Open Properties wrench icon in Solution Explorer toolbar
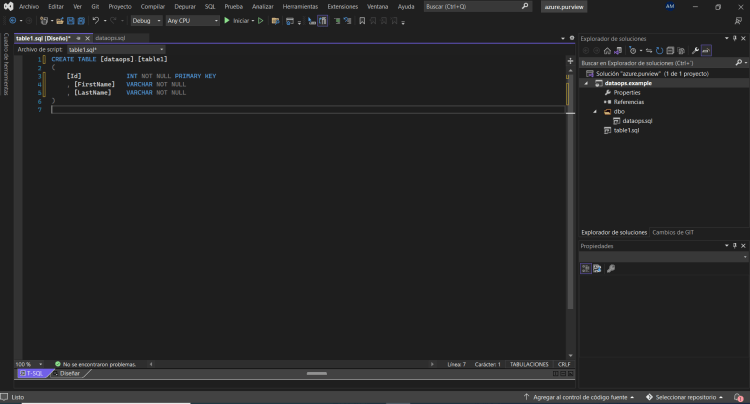This screenshot has width=750, height=404. pos(695,50)
